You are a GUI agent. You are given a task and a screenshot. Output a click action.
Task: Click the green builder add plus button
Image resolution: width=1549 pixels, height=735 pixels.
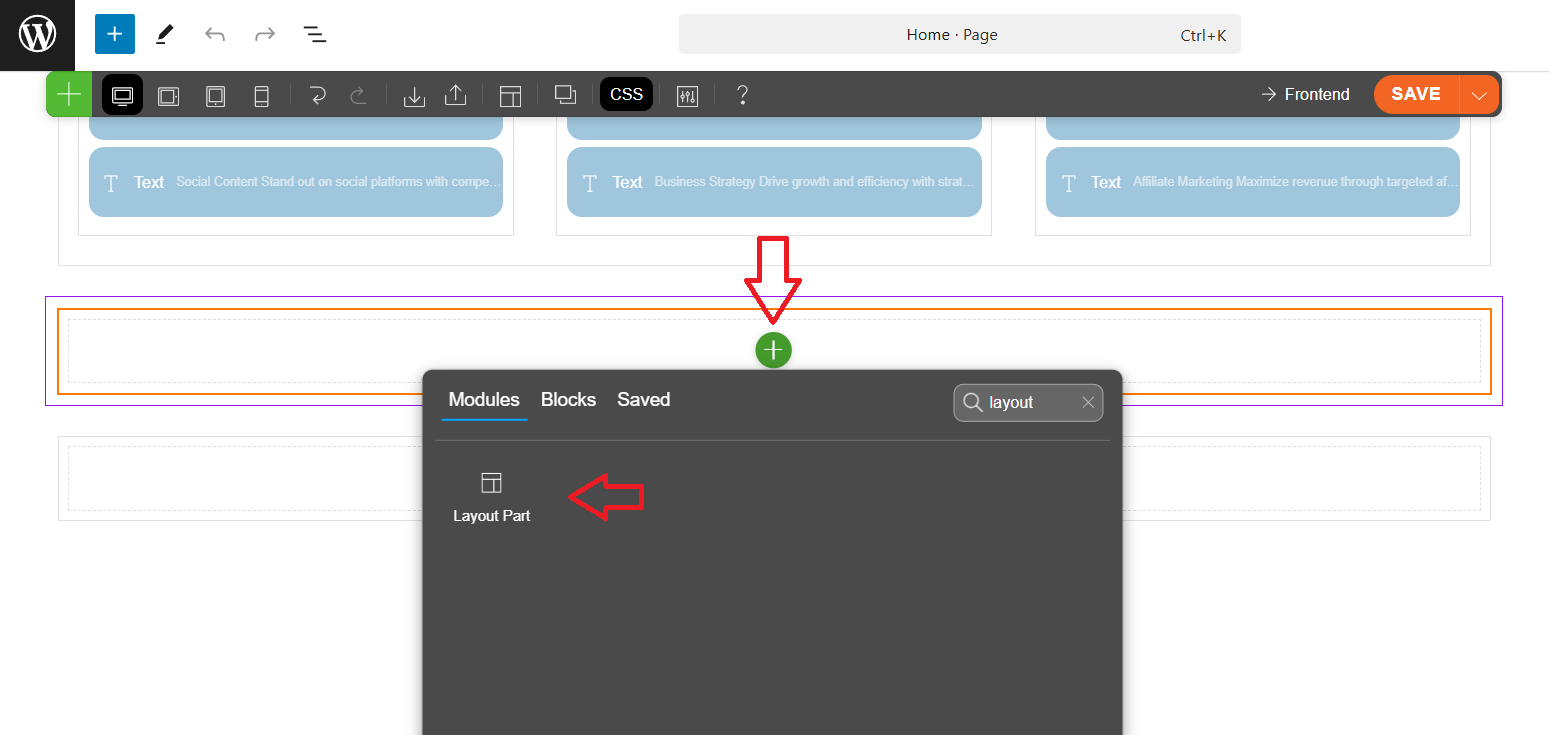coord(69,95)
